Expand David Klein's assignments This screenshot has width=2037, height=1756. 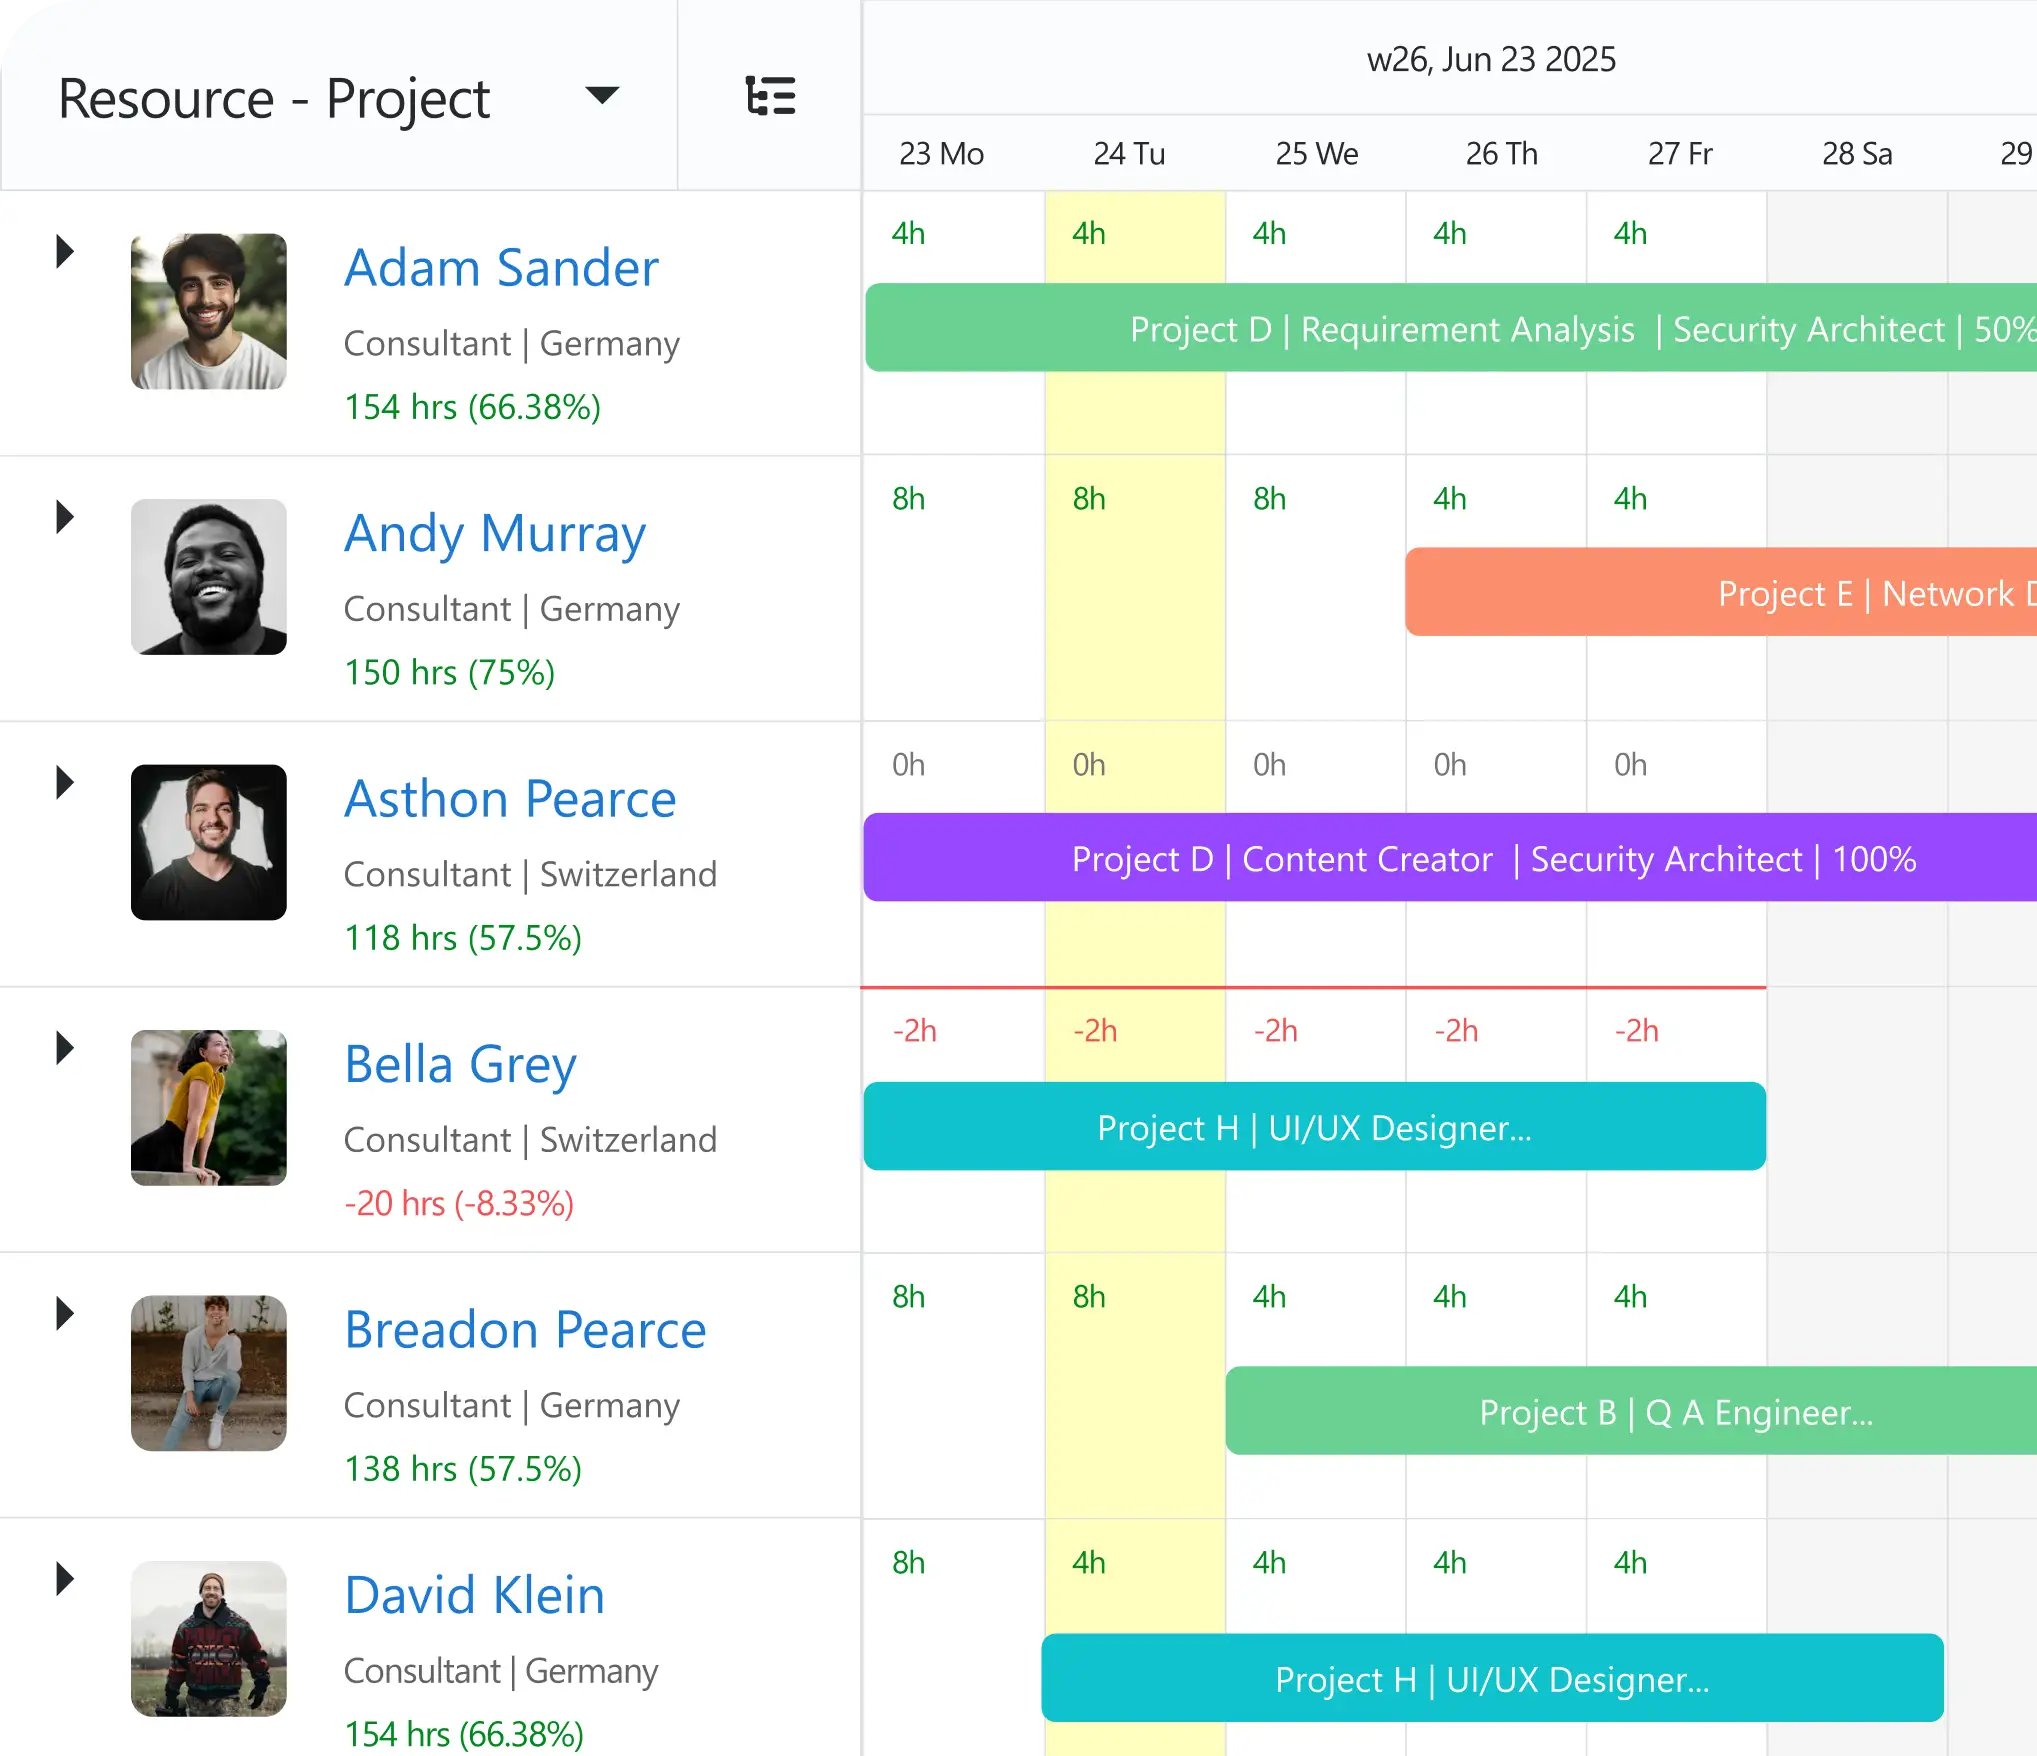(64, 1580)
